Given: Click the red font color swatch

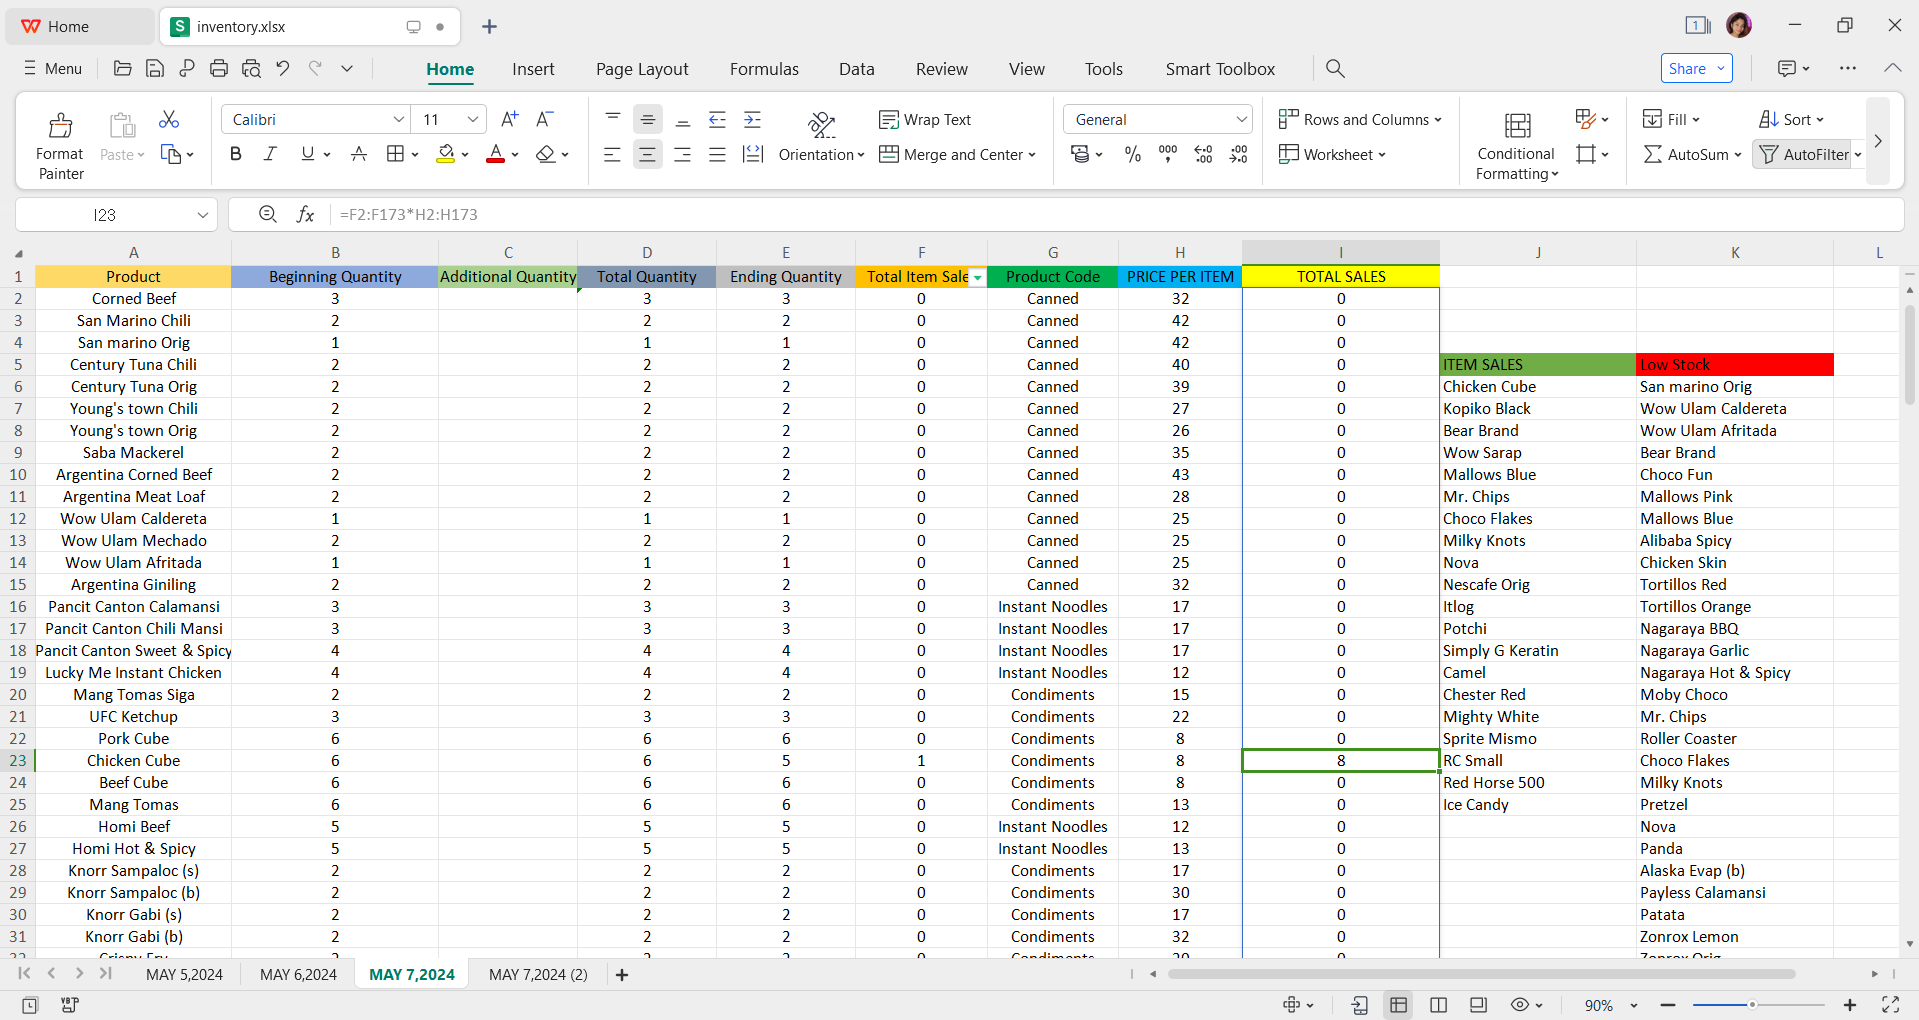Looking at the screenshot, I should pyautogui.click(x=495, y=154).
